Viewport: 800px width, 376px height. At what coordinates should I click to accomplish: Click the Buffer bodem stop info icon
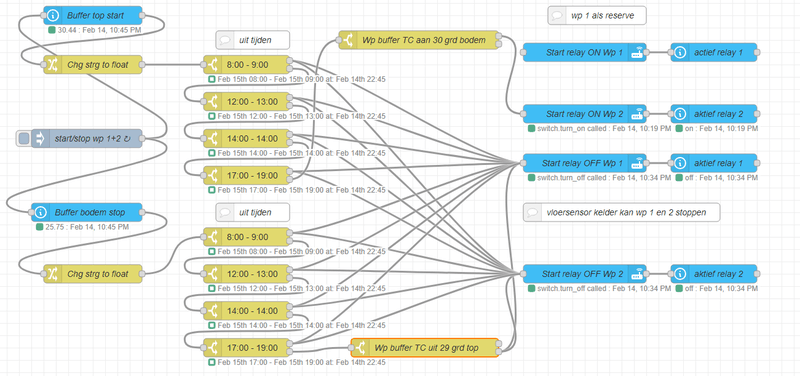tap(41, 212)
